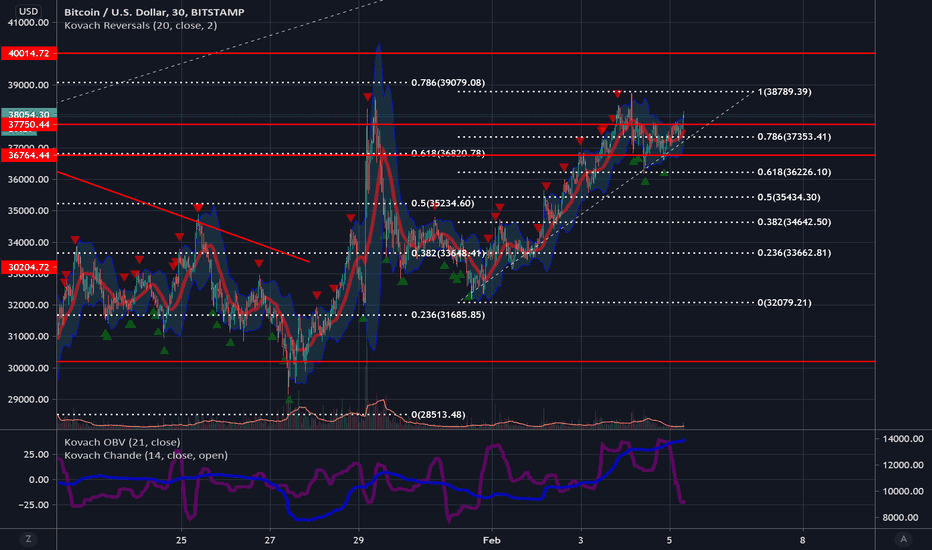The image size is (932, 550).
Task: Select the 0.382(33648.41) Fibonacci level label
Action: pos(448,253)
